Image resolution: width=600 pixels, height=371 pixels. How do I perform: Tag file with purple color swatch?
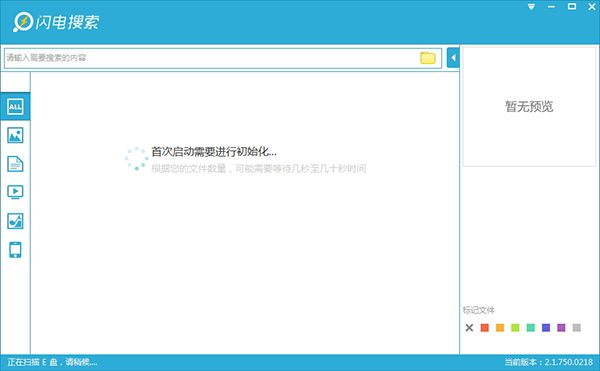pos(561,328)
